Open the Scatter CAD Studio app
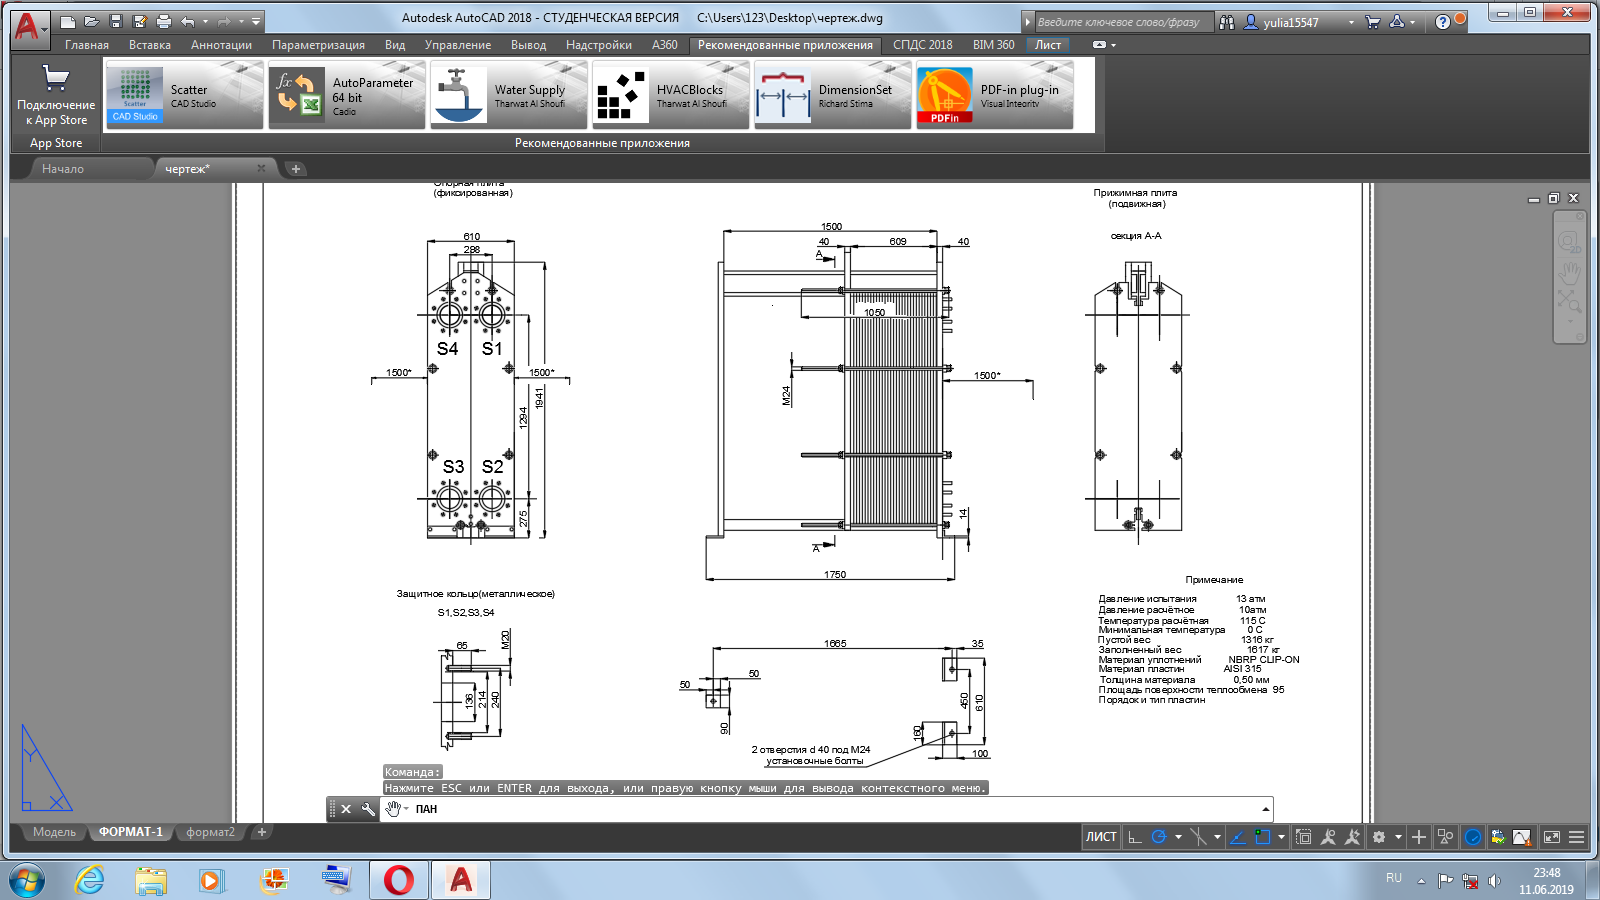The height and width of the screenshot is (900, 1600). point(184,95)
